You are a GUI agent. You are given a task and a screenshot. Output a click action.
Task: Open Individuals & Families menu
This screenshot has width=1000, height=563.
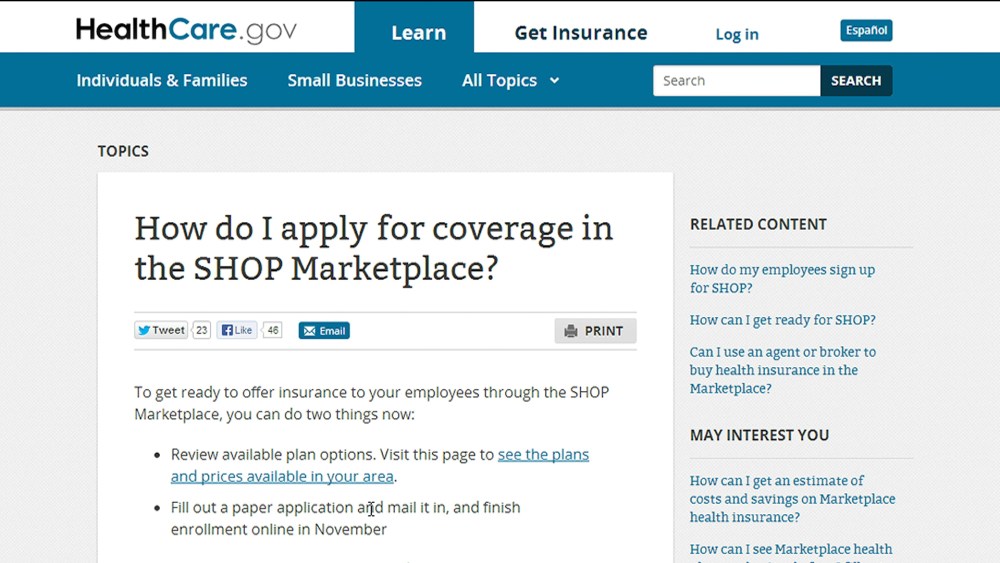tap(162, 81)
